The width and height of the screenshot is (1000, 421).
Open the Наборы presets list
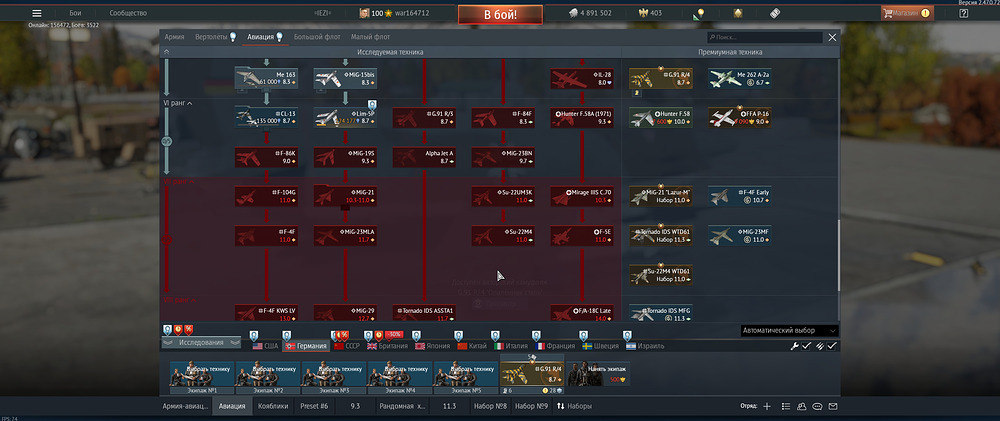click(x=573, y=406)
